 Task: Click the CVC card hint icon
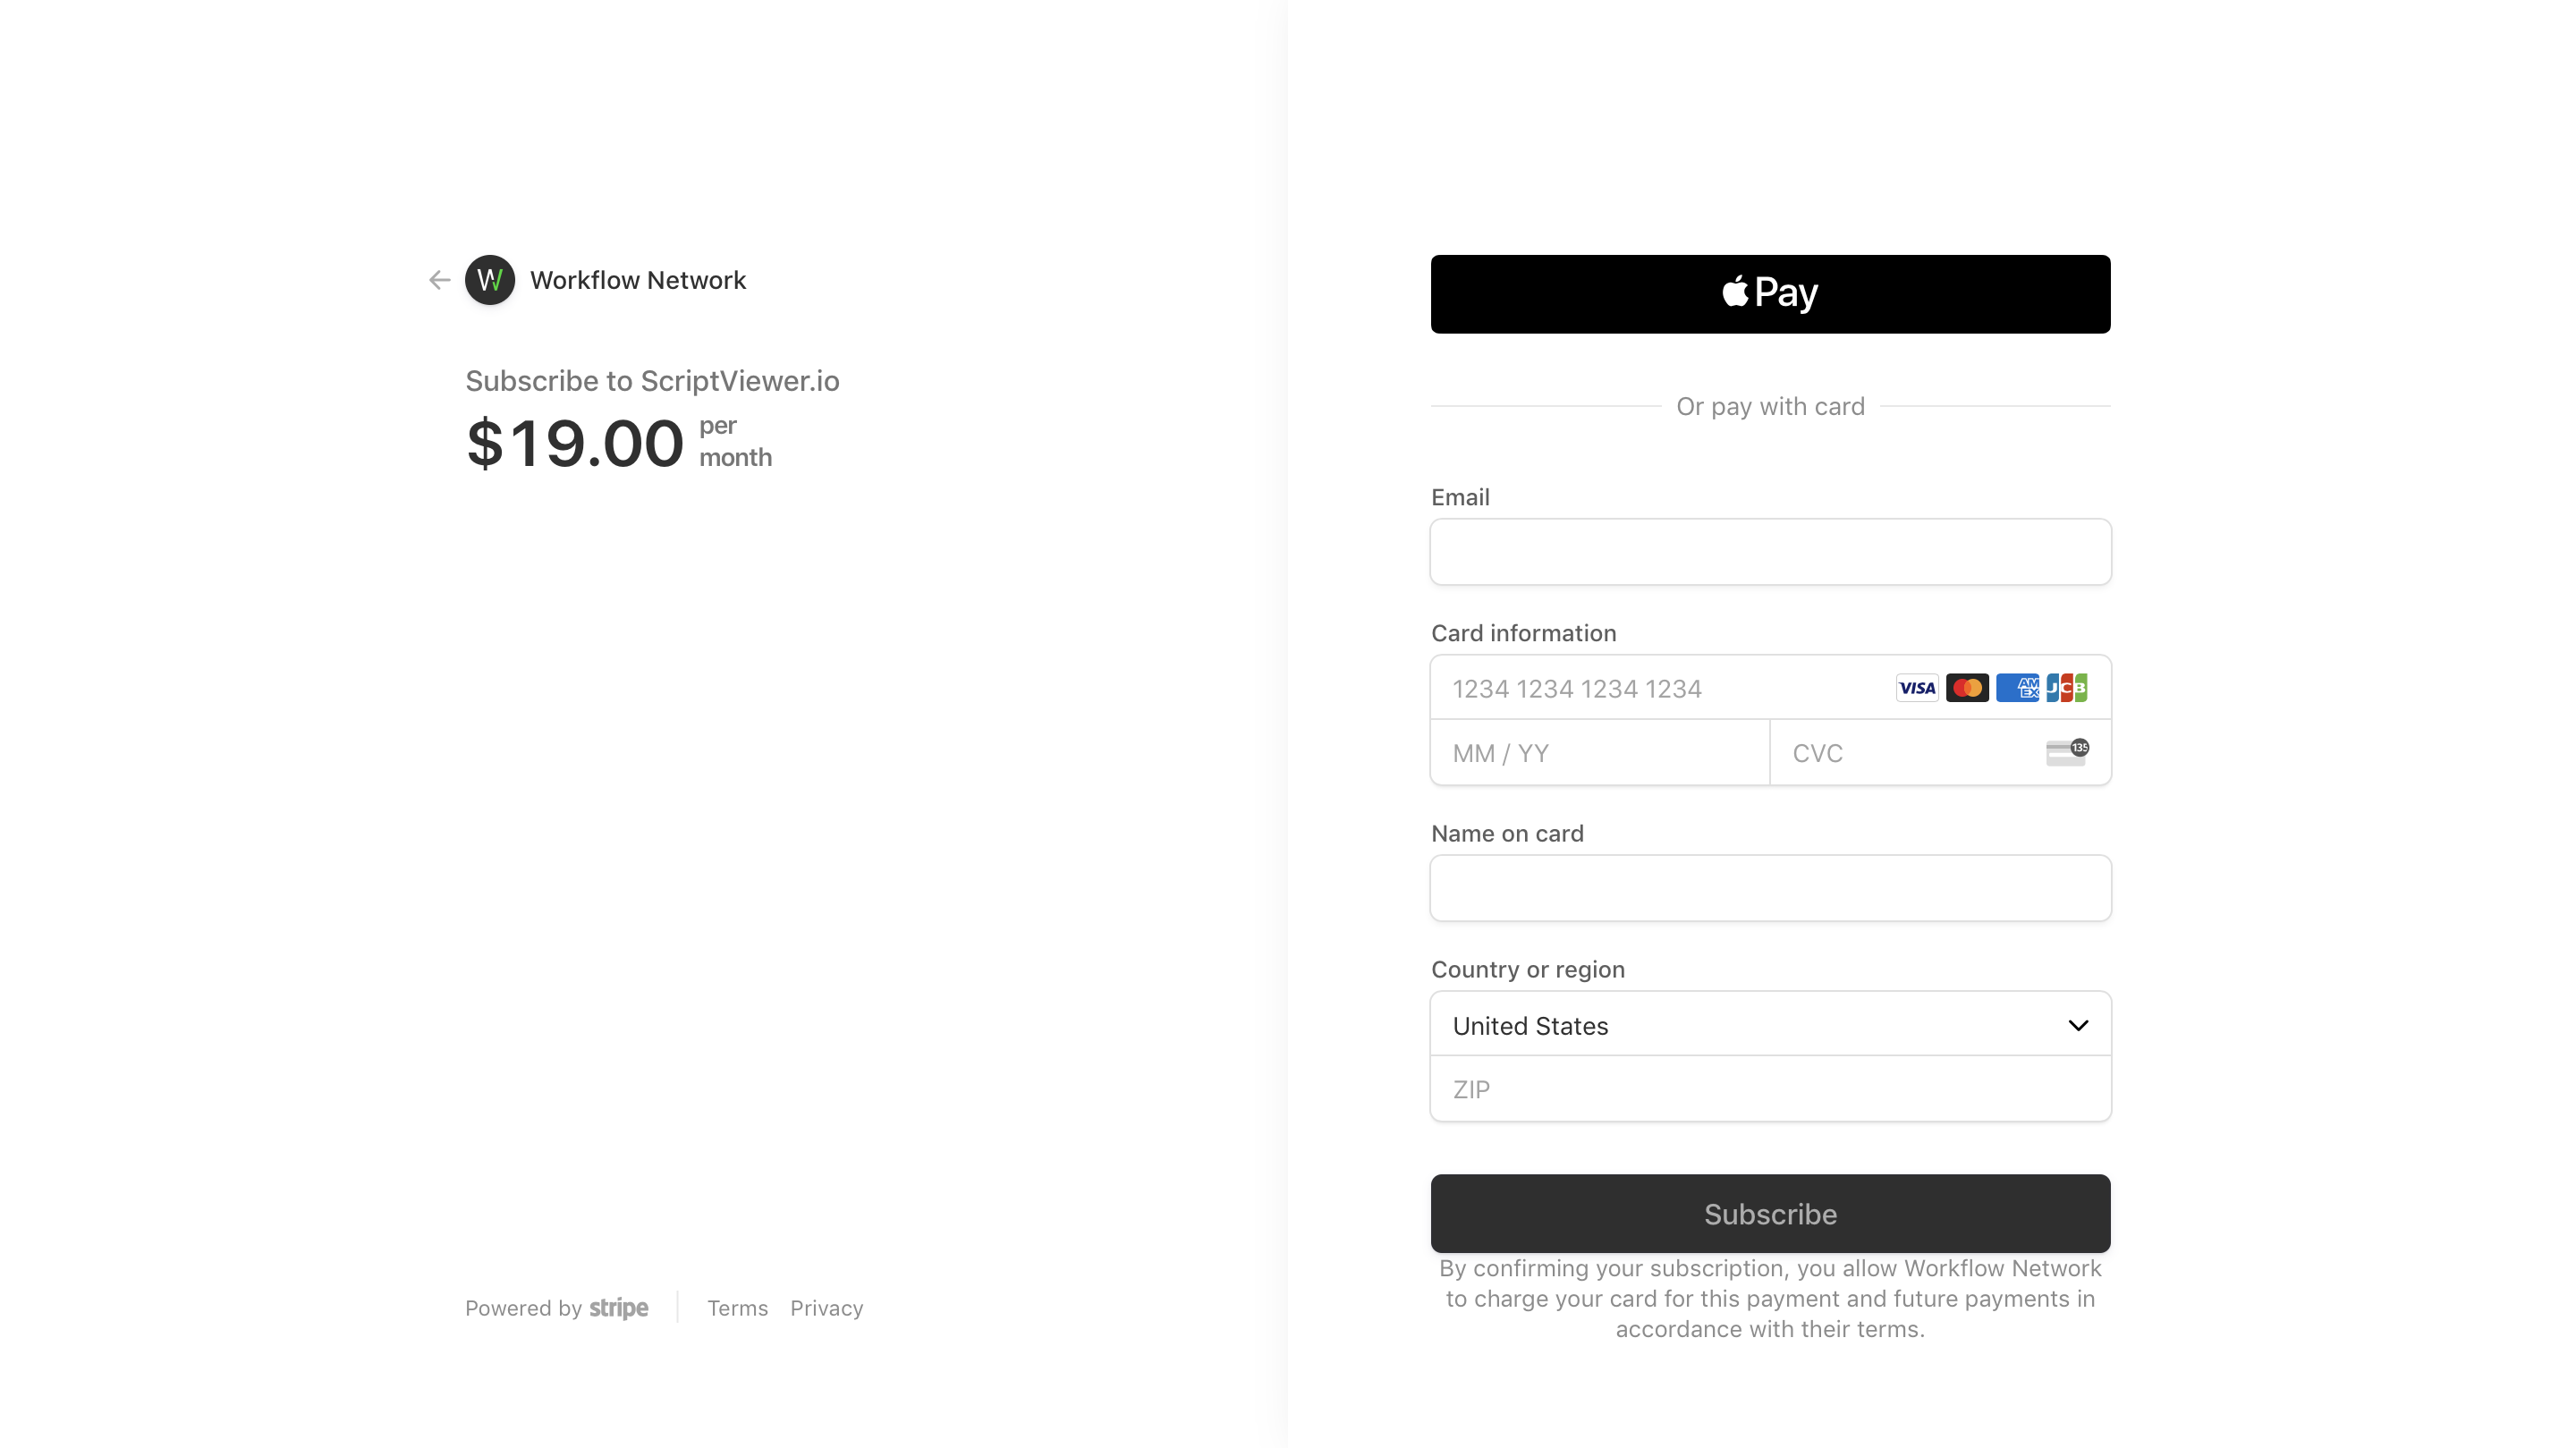click(2067, 752)
